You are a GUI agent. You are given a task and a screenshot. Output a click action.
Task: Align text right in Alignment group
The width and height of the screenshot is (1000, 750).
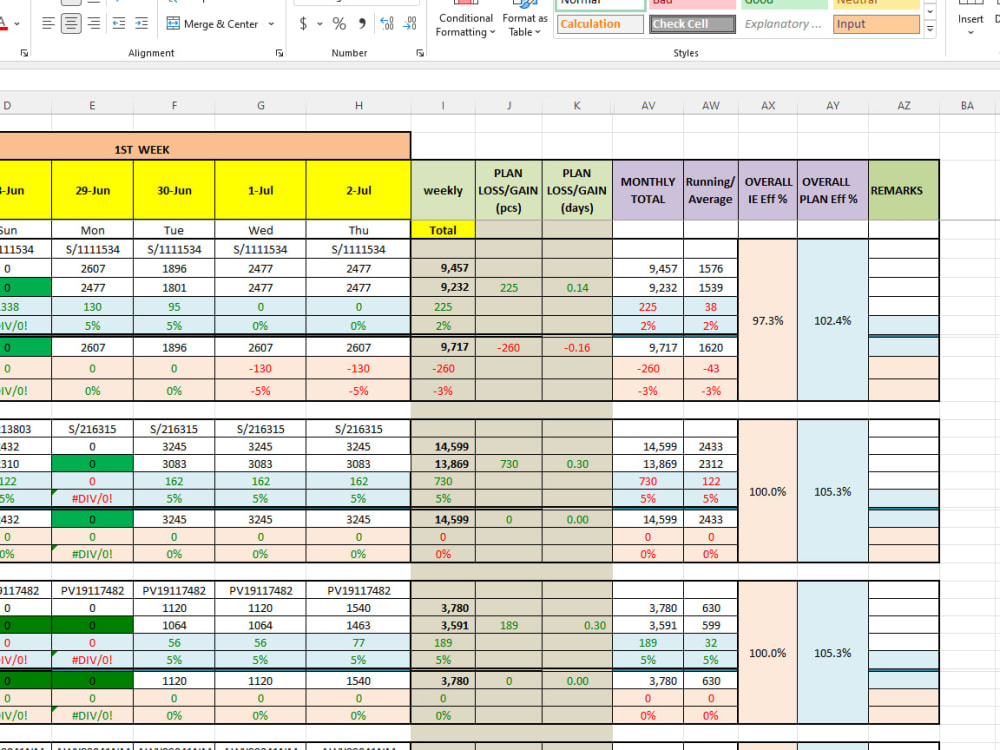tap(94, 24)
